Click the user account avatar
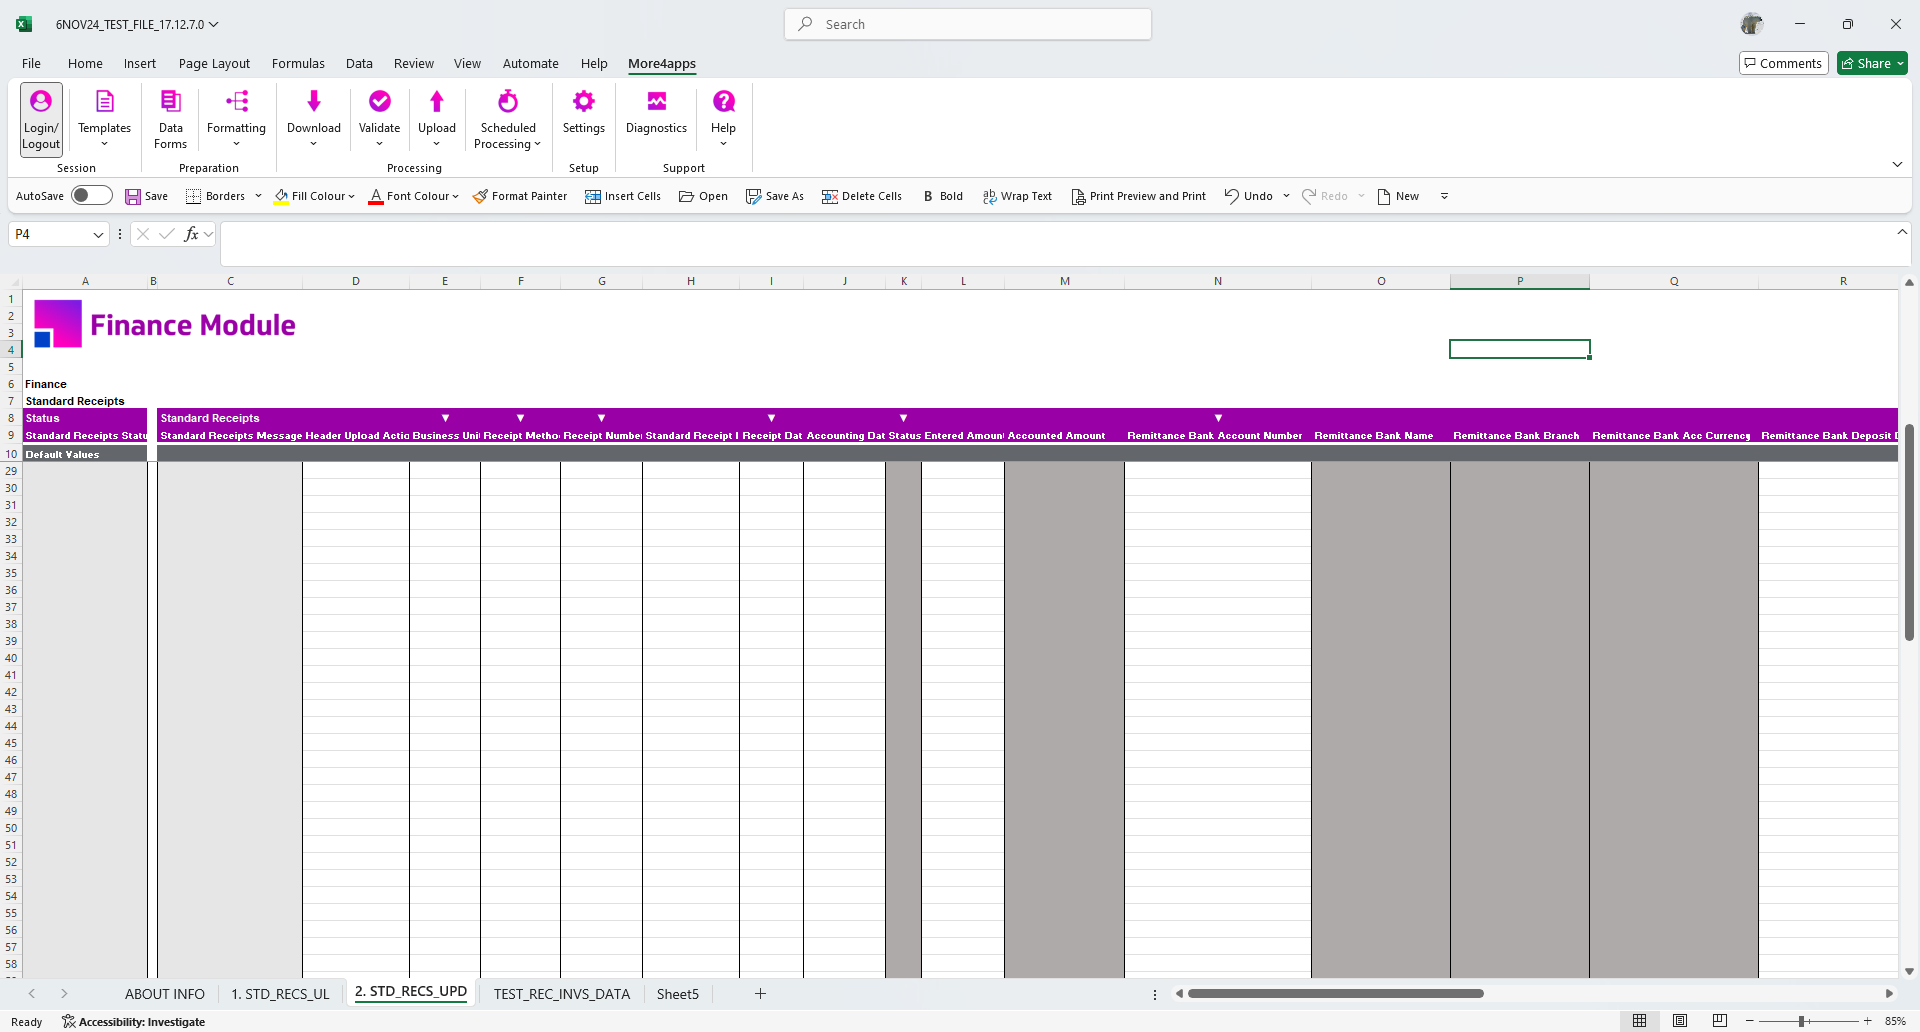 pos(1752,24)
